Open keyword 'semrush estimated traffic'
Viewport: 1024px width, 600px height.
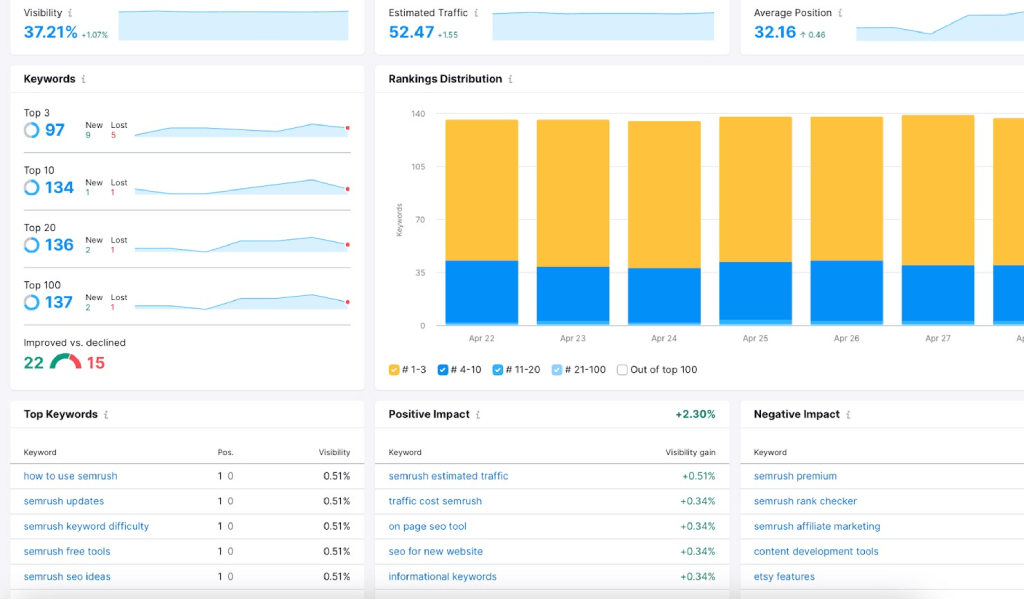click(x=448, y=476)
